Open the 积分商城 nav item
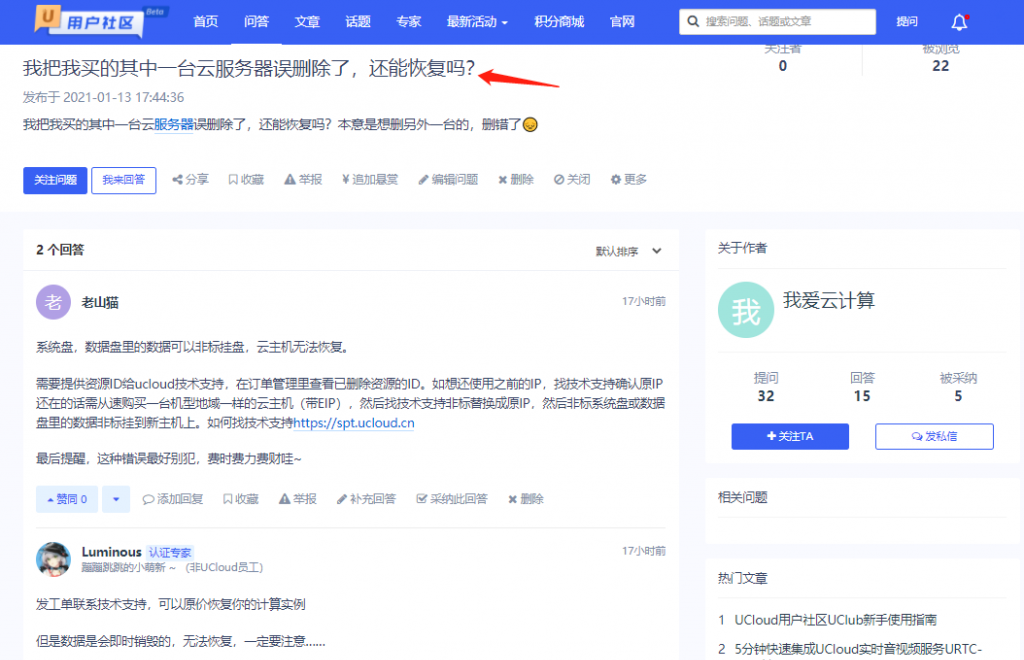This screenshot has height=660, width=1024. point(559,22)
